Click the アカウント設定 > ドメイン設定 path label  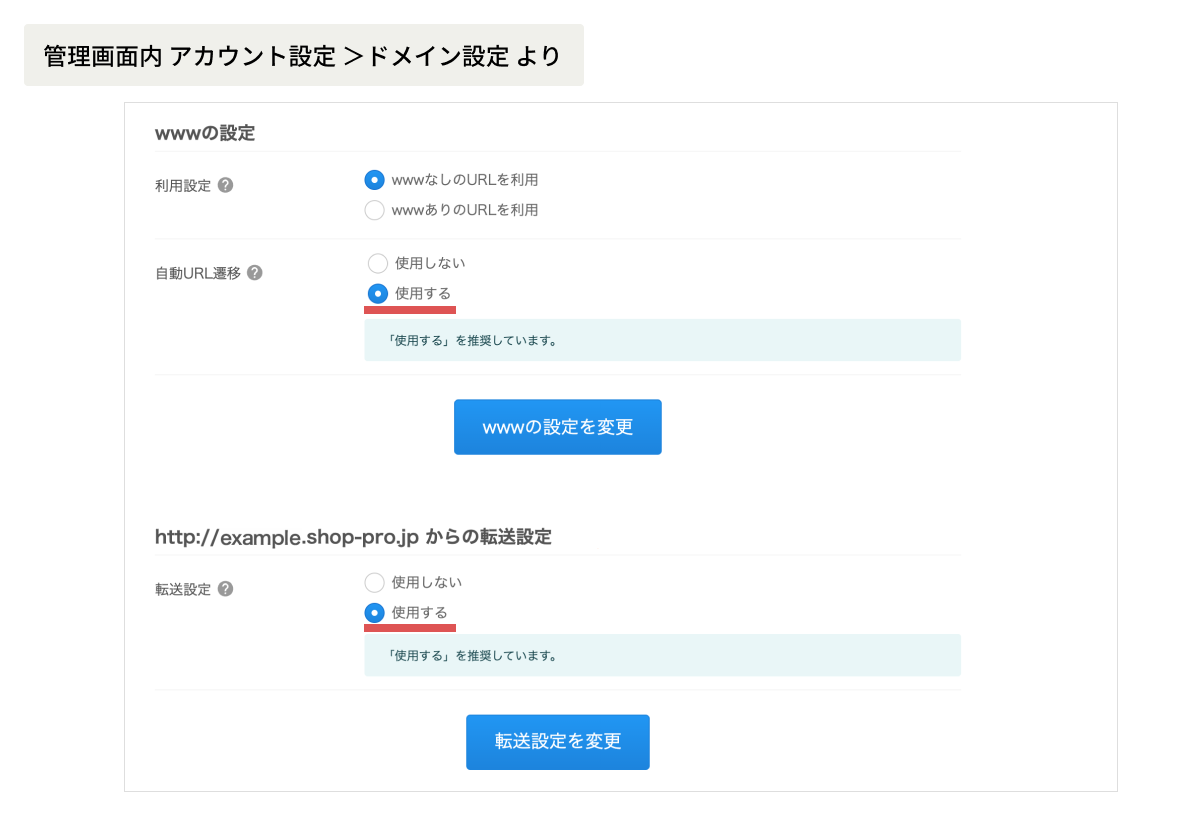point(303,56)
